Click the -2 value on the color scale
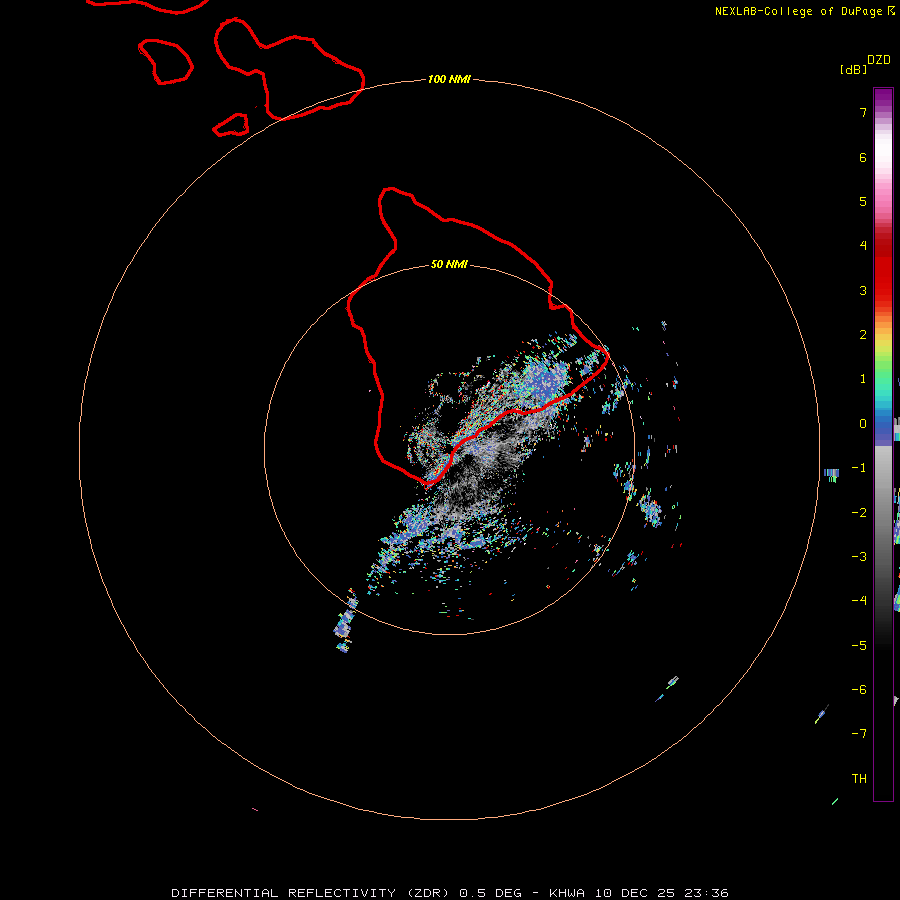Screen dimensions: 900x900 (859, 512)
